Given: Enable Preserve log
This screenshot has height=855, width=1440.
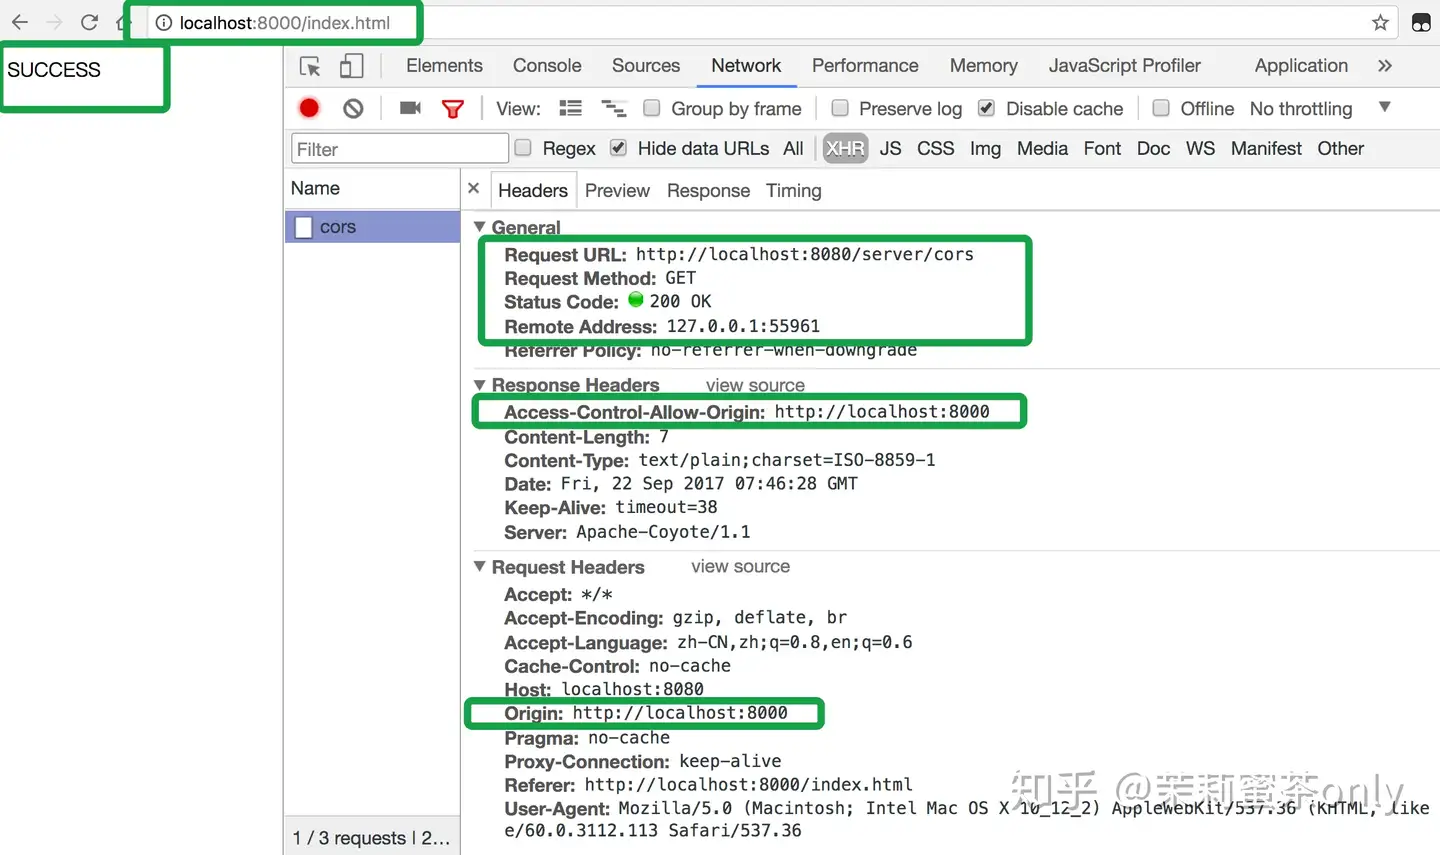Looking at the screenshot, I should pyautogui.click(x=840, y=108).
